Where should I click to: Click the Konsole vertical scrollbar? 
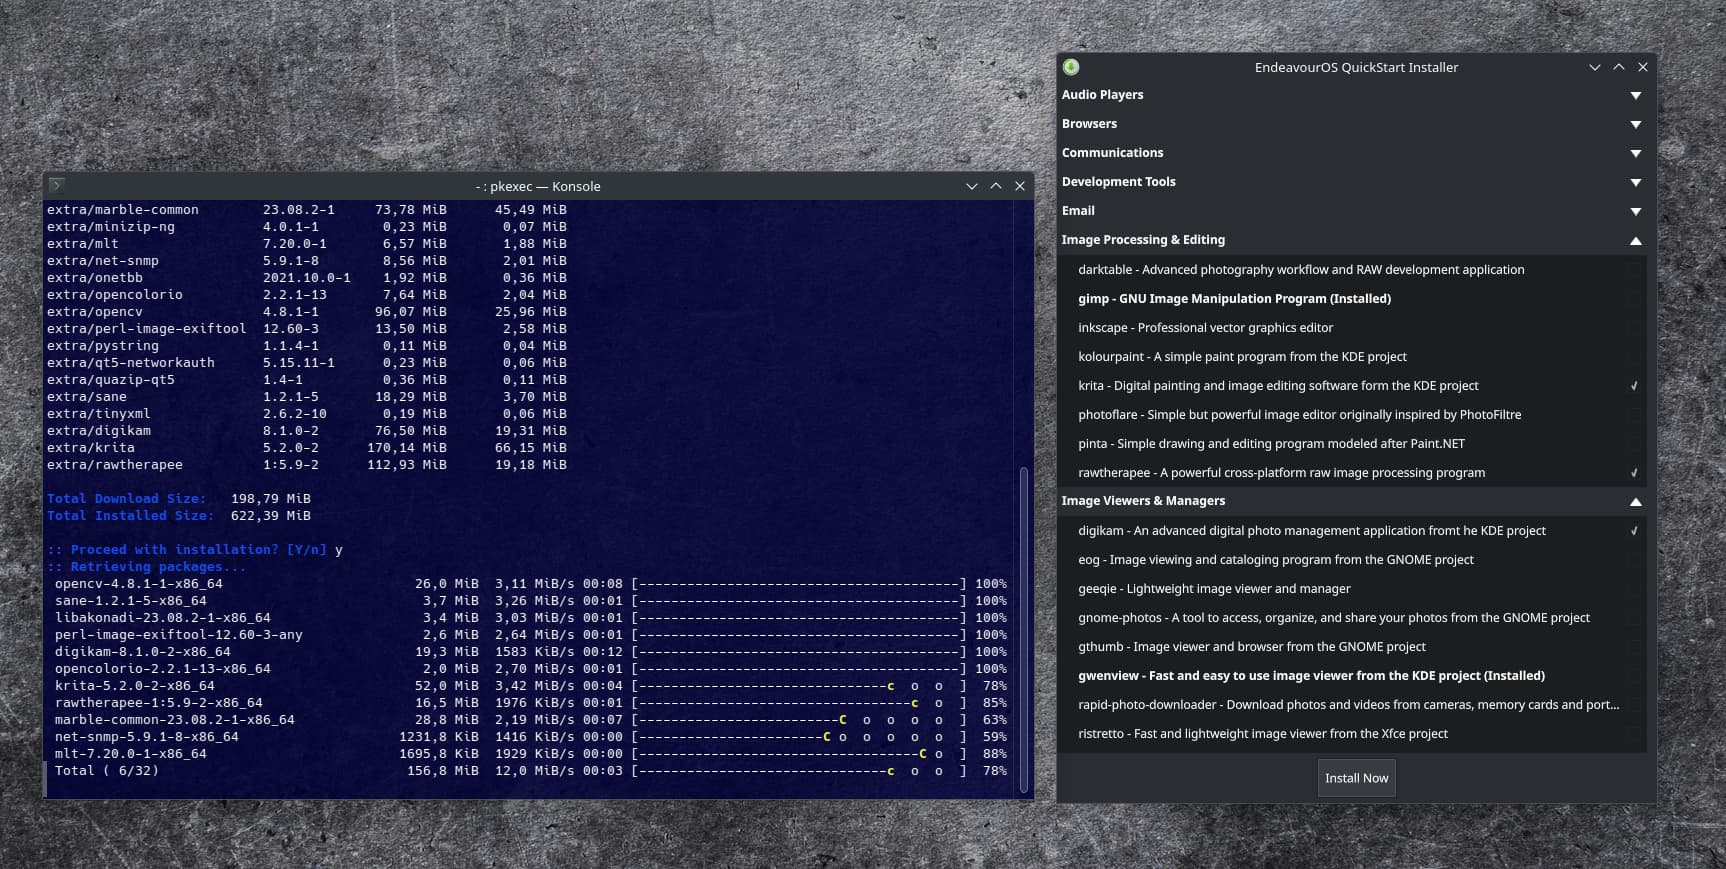[x=1023, y=630]
